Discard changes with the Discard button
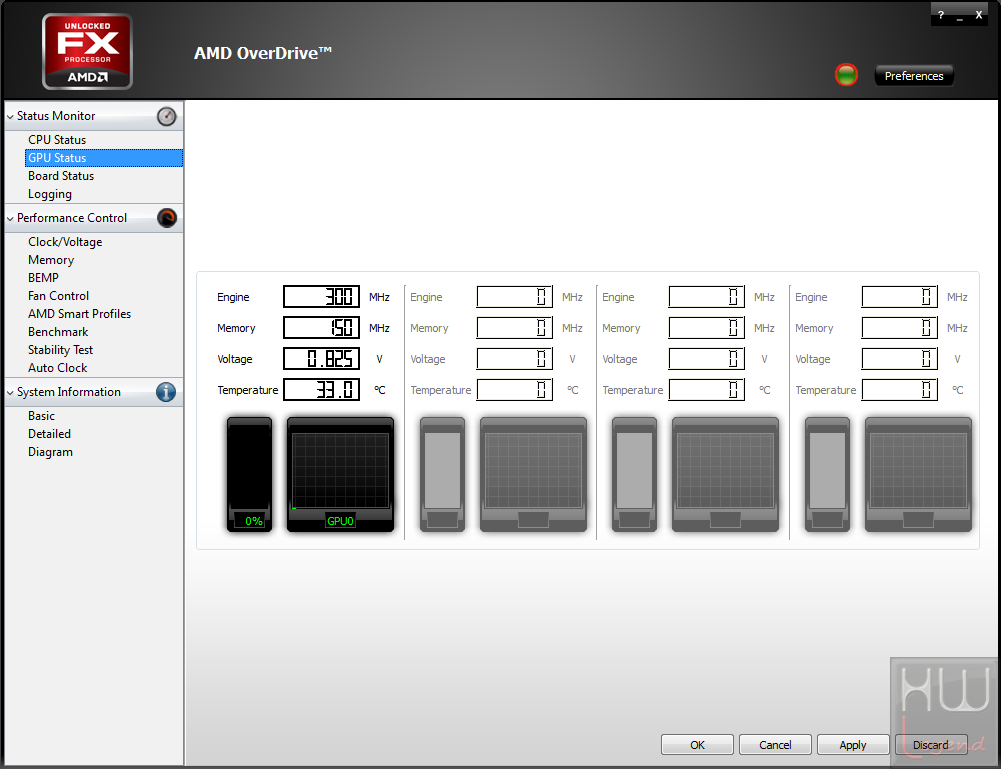The width and height of the screenshot is (1001, 769). pos(931,745)
